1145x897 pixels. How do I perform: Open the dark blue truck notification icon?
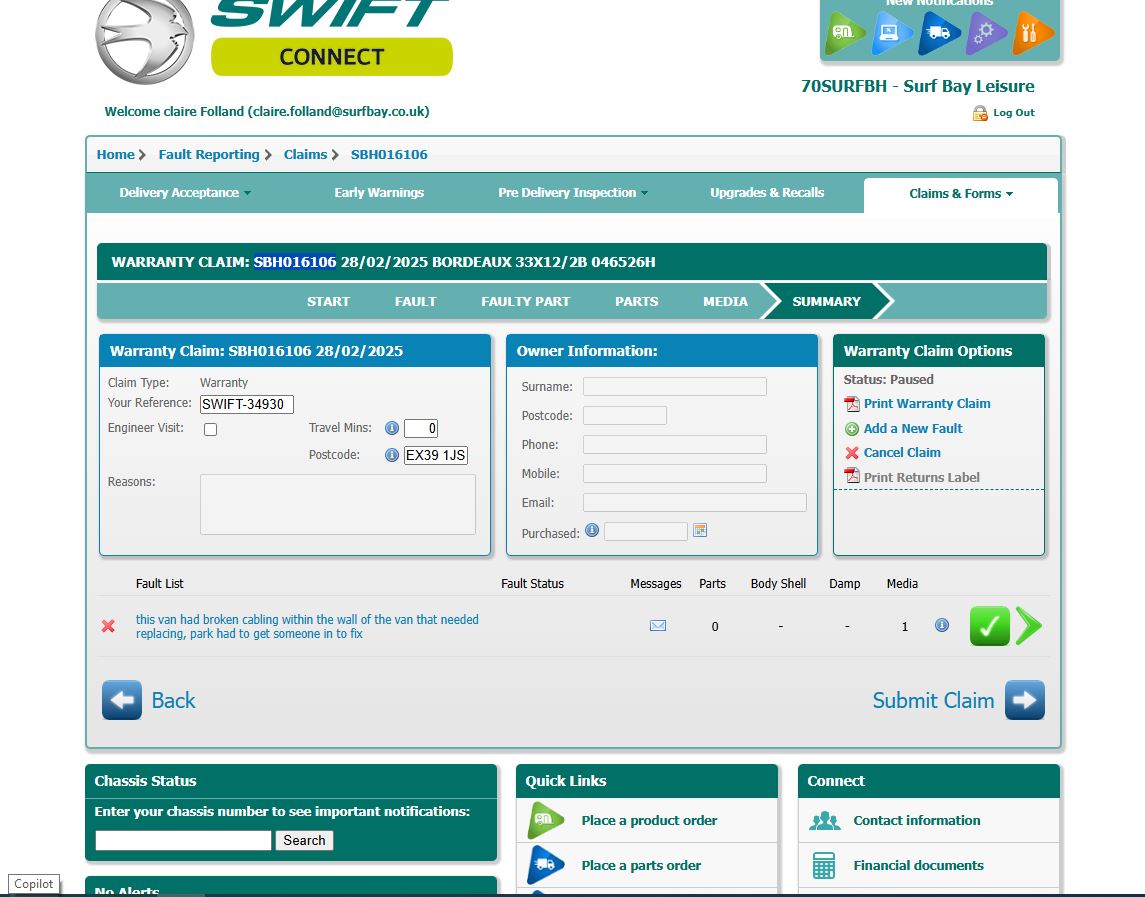pos(938,32)
